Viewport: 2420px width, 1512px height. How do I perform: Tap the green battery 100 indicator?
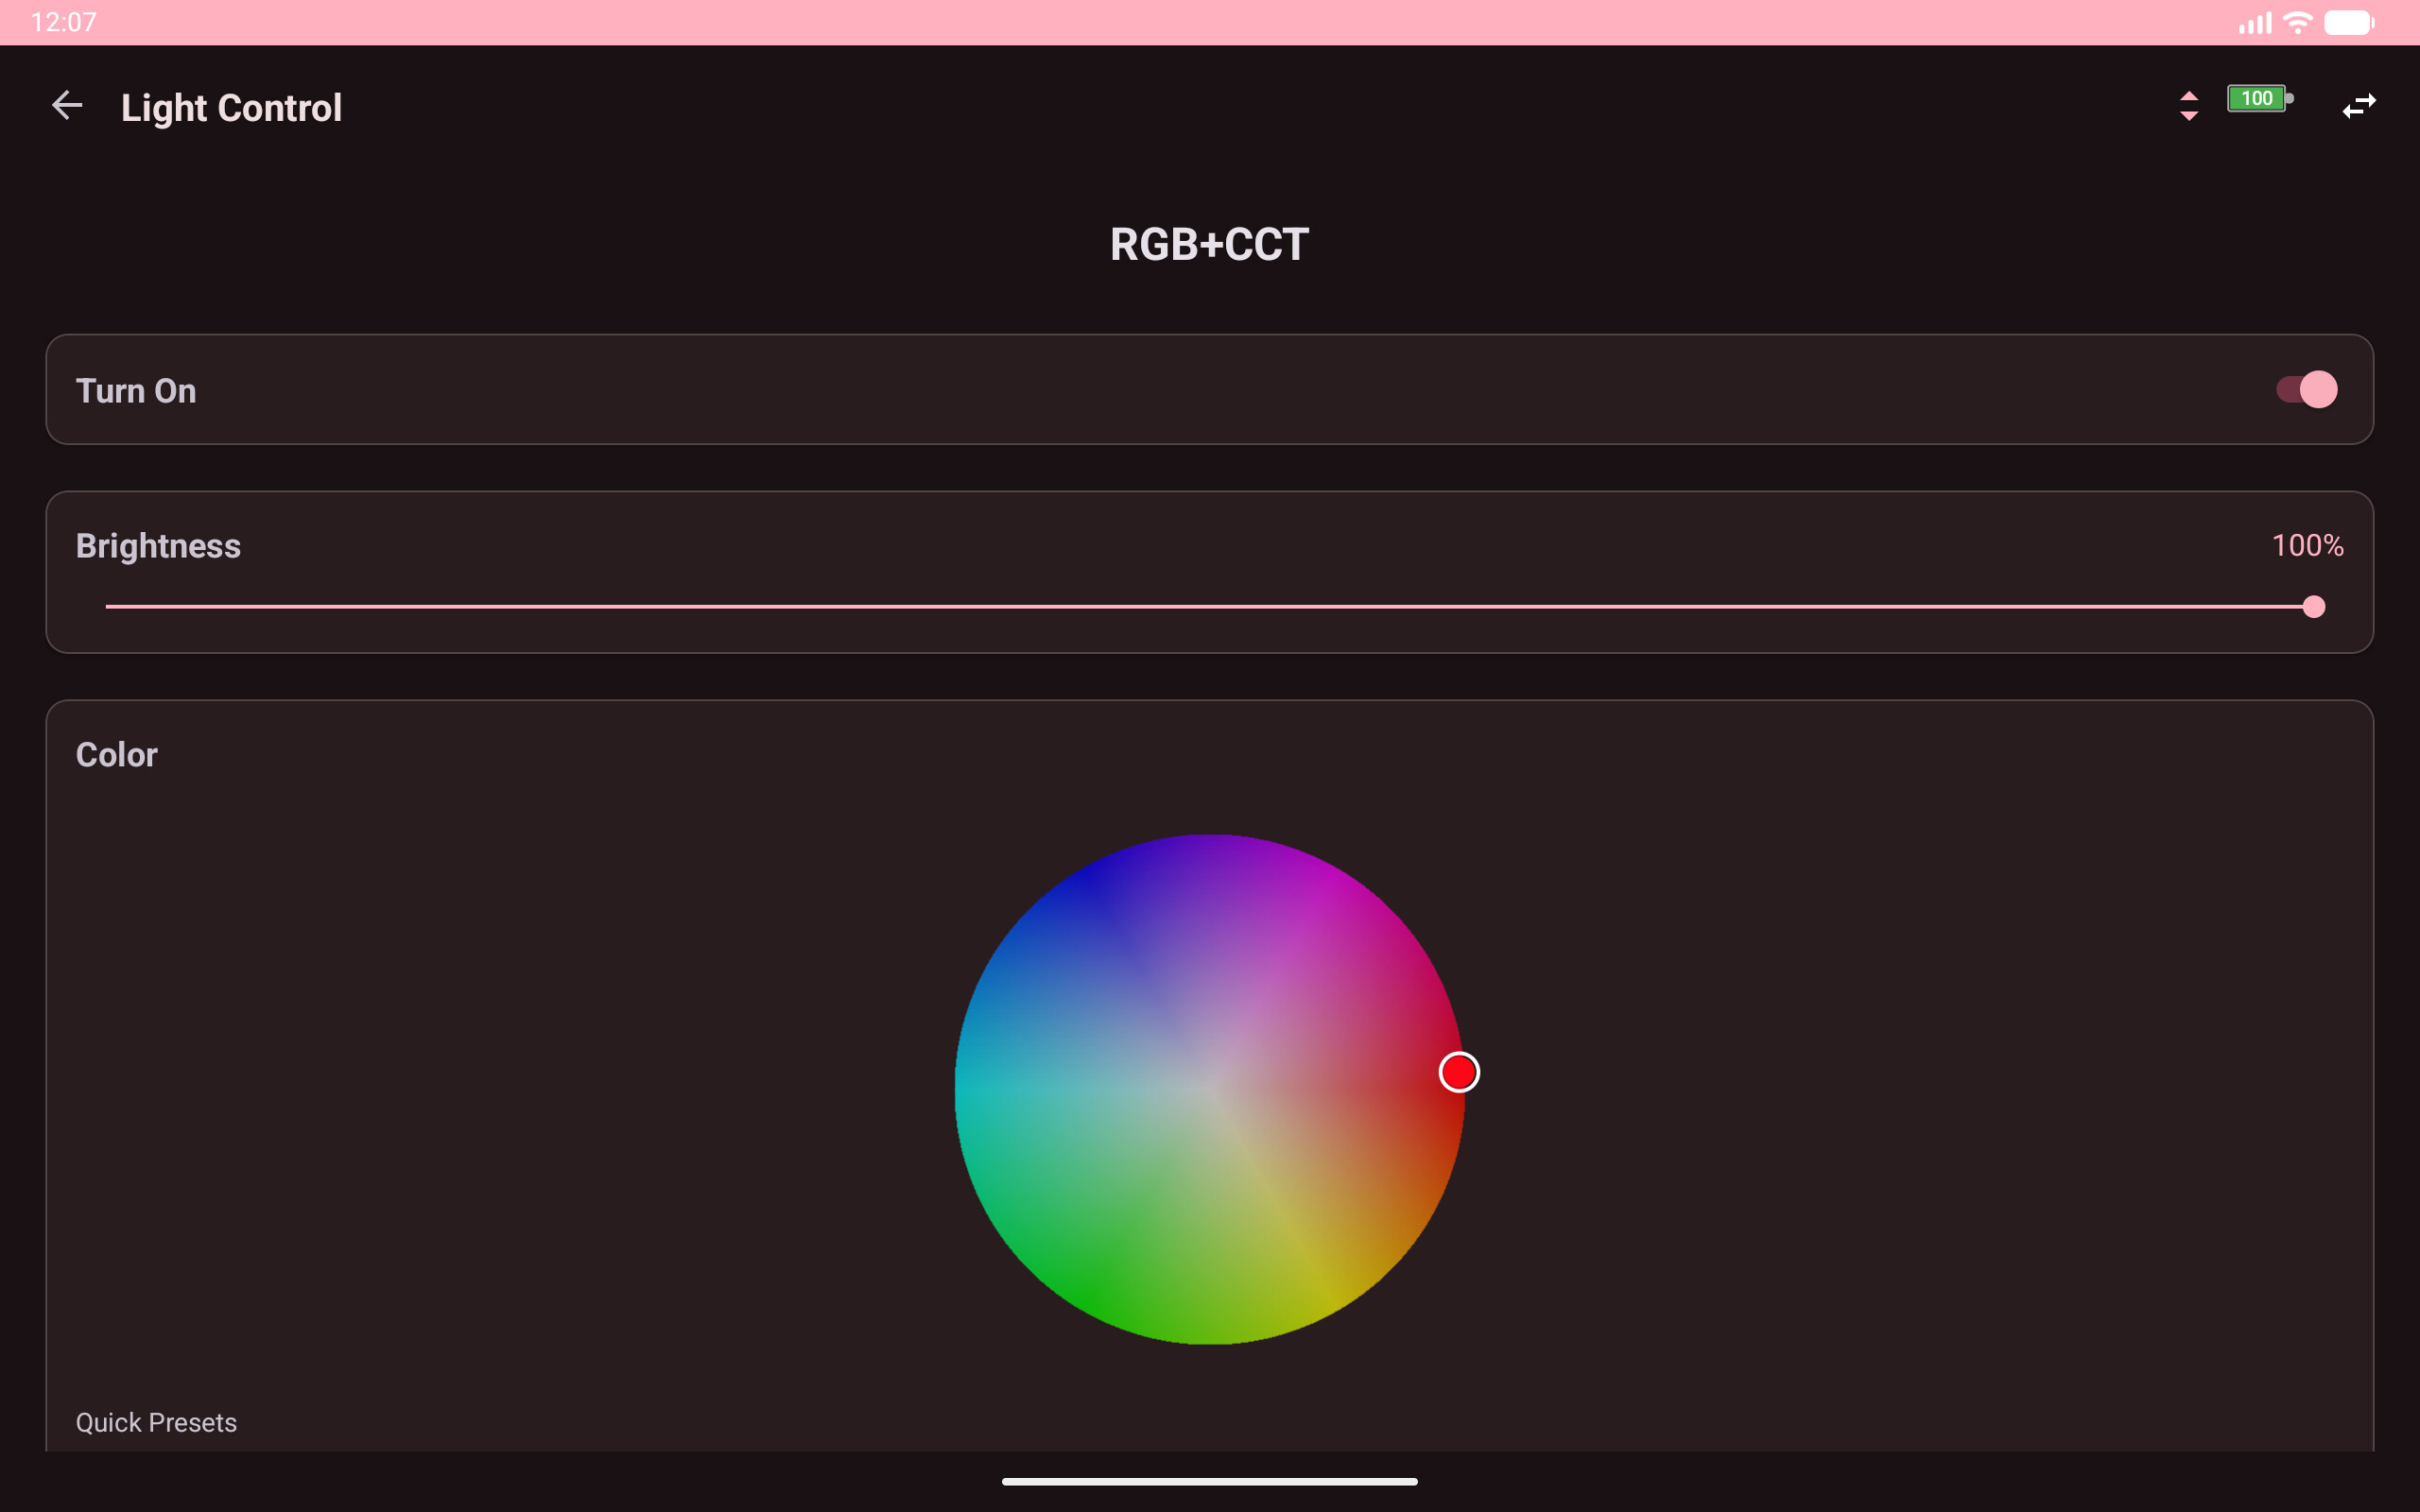(x=2258, y=98)
